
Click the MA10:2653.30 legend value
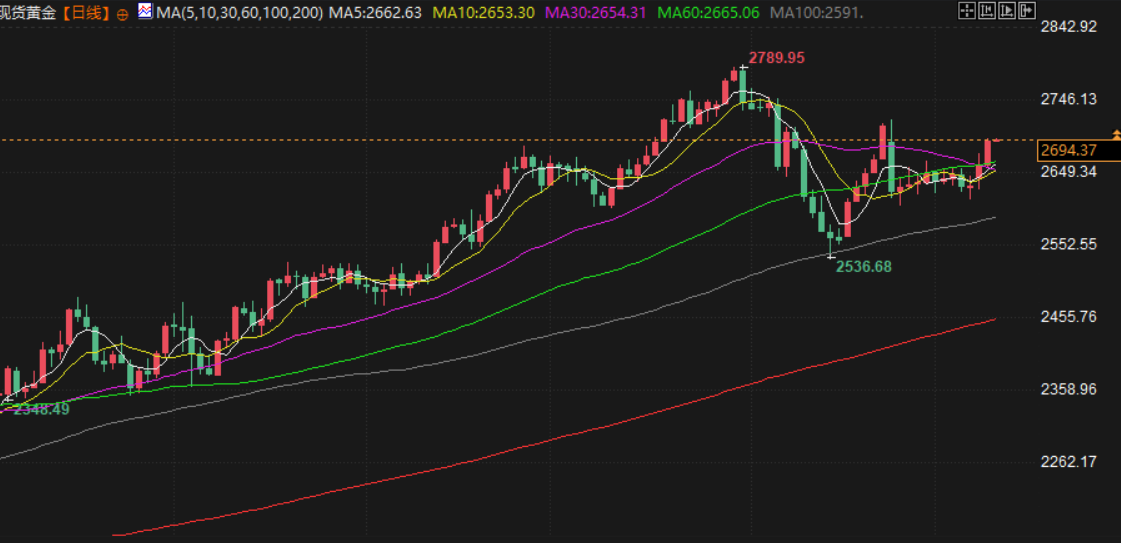484,12
